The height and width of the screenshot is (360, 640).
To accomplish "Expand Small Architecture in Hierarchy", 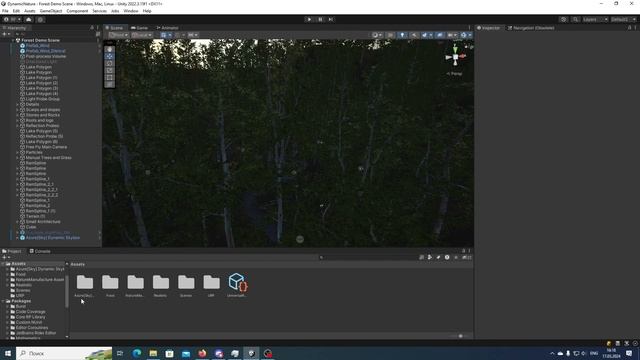I will click(18, 222).
